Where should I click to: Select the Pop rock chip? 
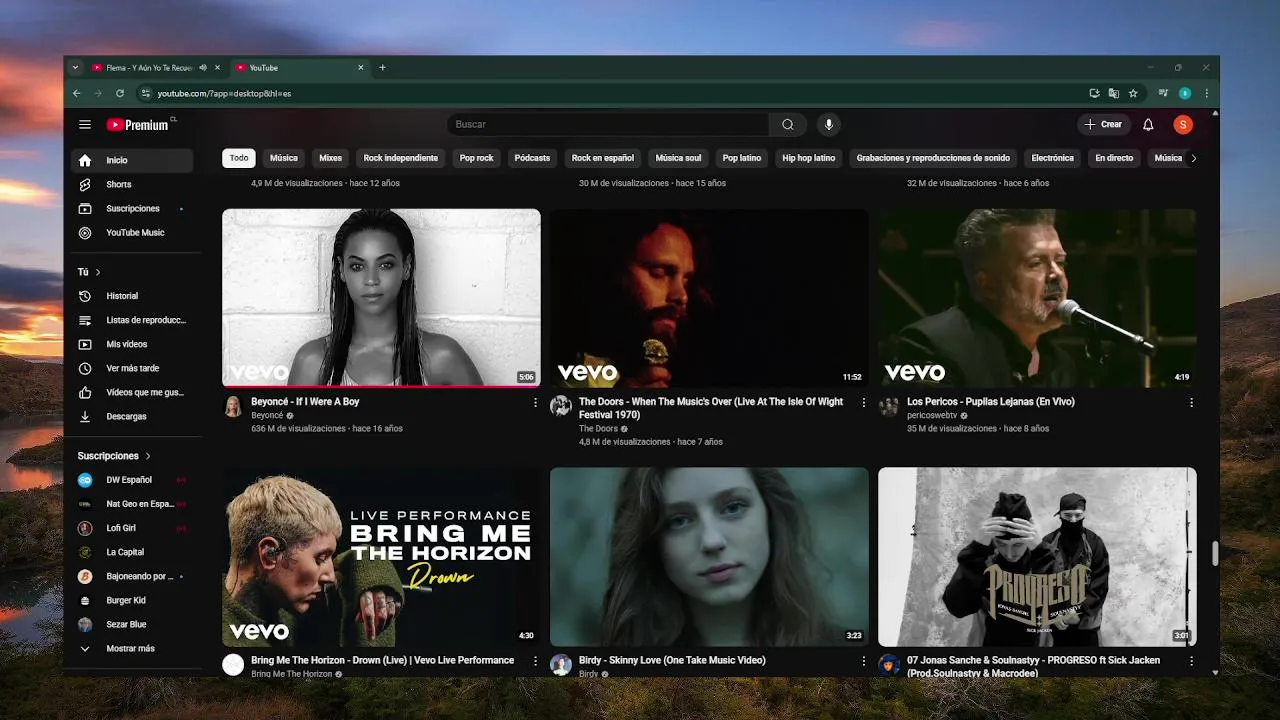click(x=477, y=158)
